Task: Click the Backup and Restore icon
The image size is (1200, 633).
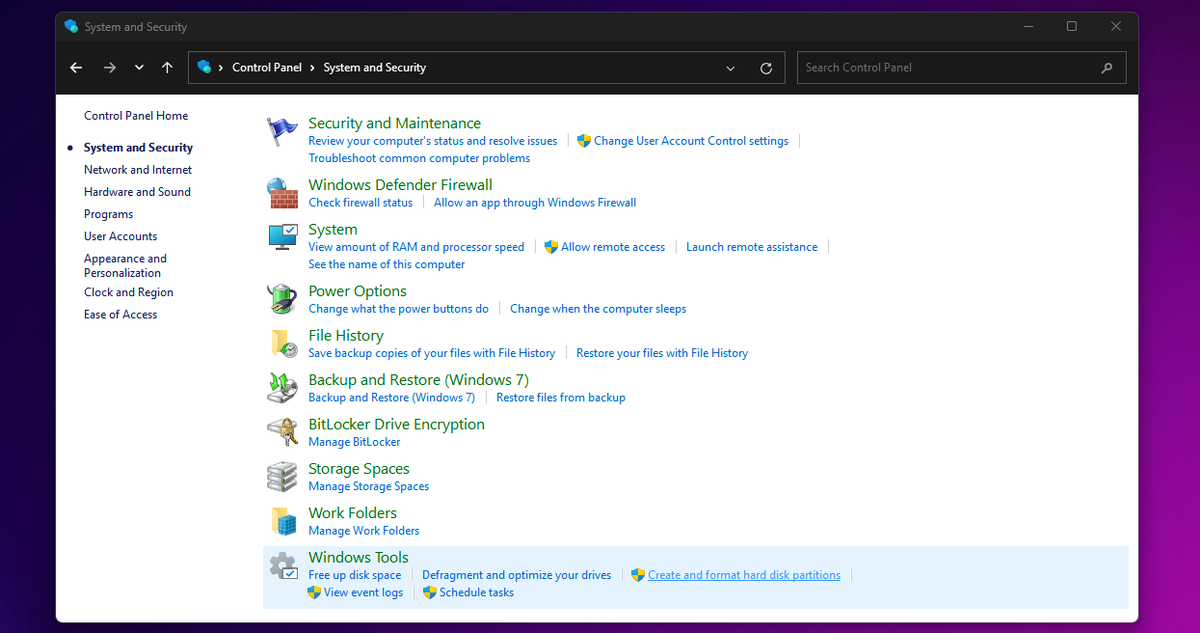Action: [283, 388]
